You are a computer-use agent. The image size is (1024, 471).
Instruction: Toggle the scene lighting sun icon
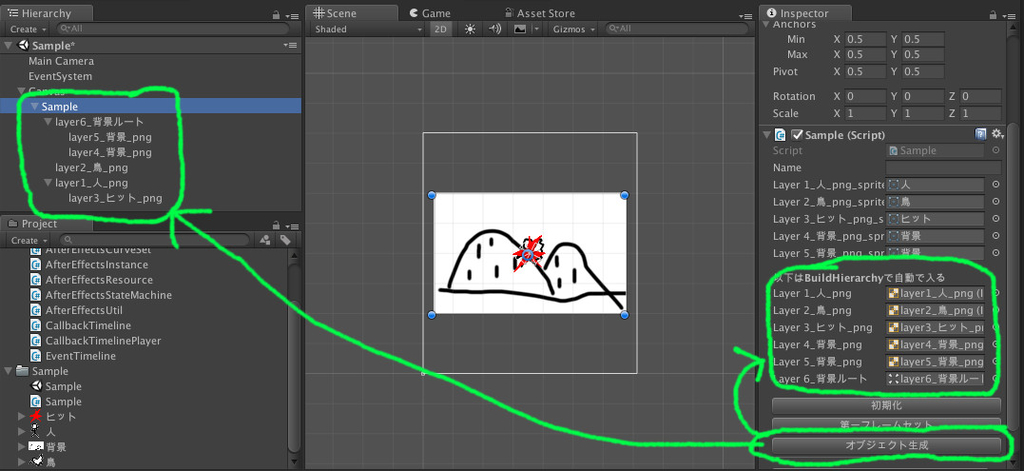point(470,29)
